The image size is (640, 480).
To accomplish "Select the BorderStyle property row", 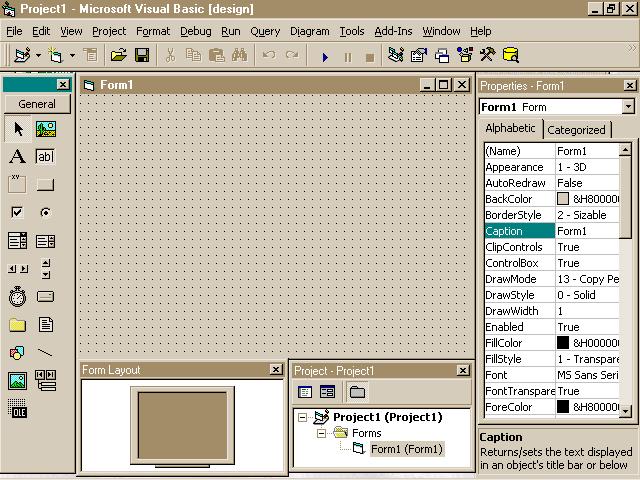I will point(552,215).
